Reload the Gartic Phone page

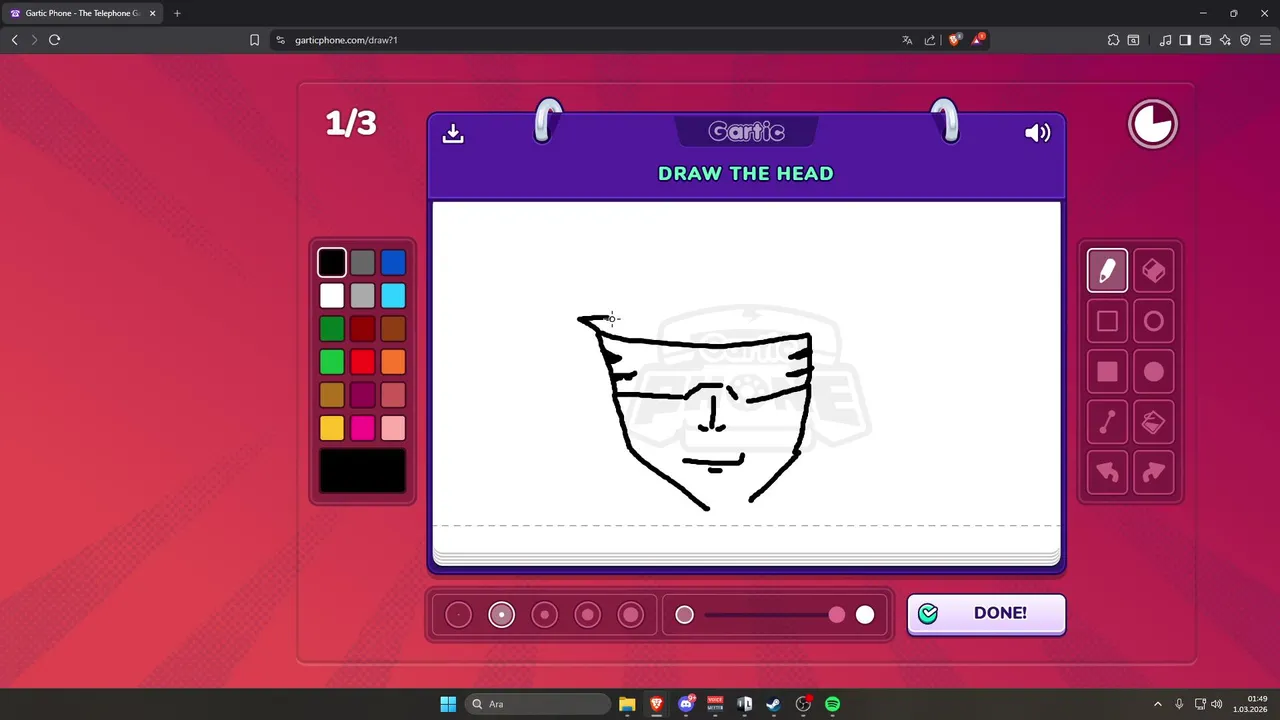(54, 40)
